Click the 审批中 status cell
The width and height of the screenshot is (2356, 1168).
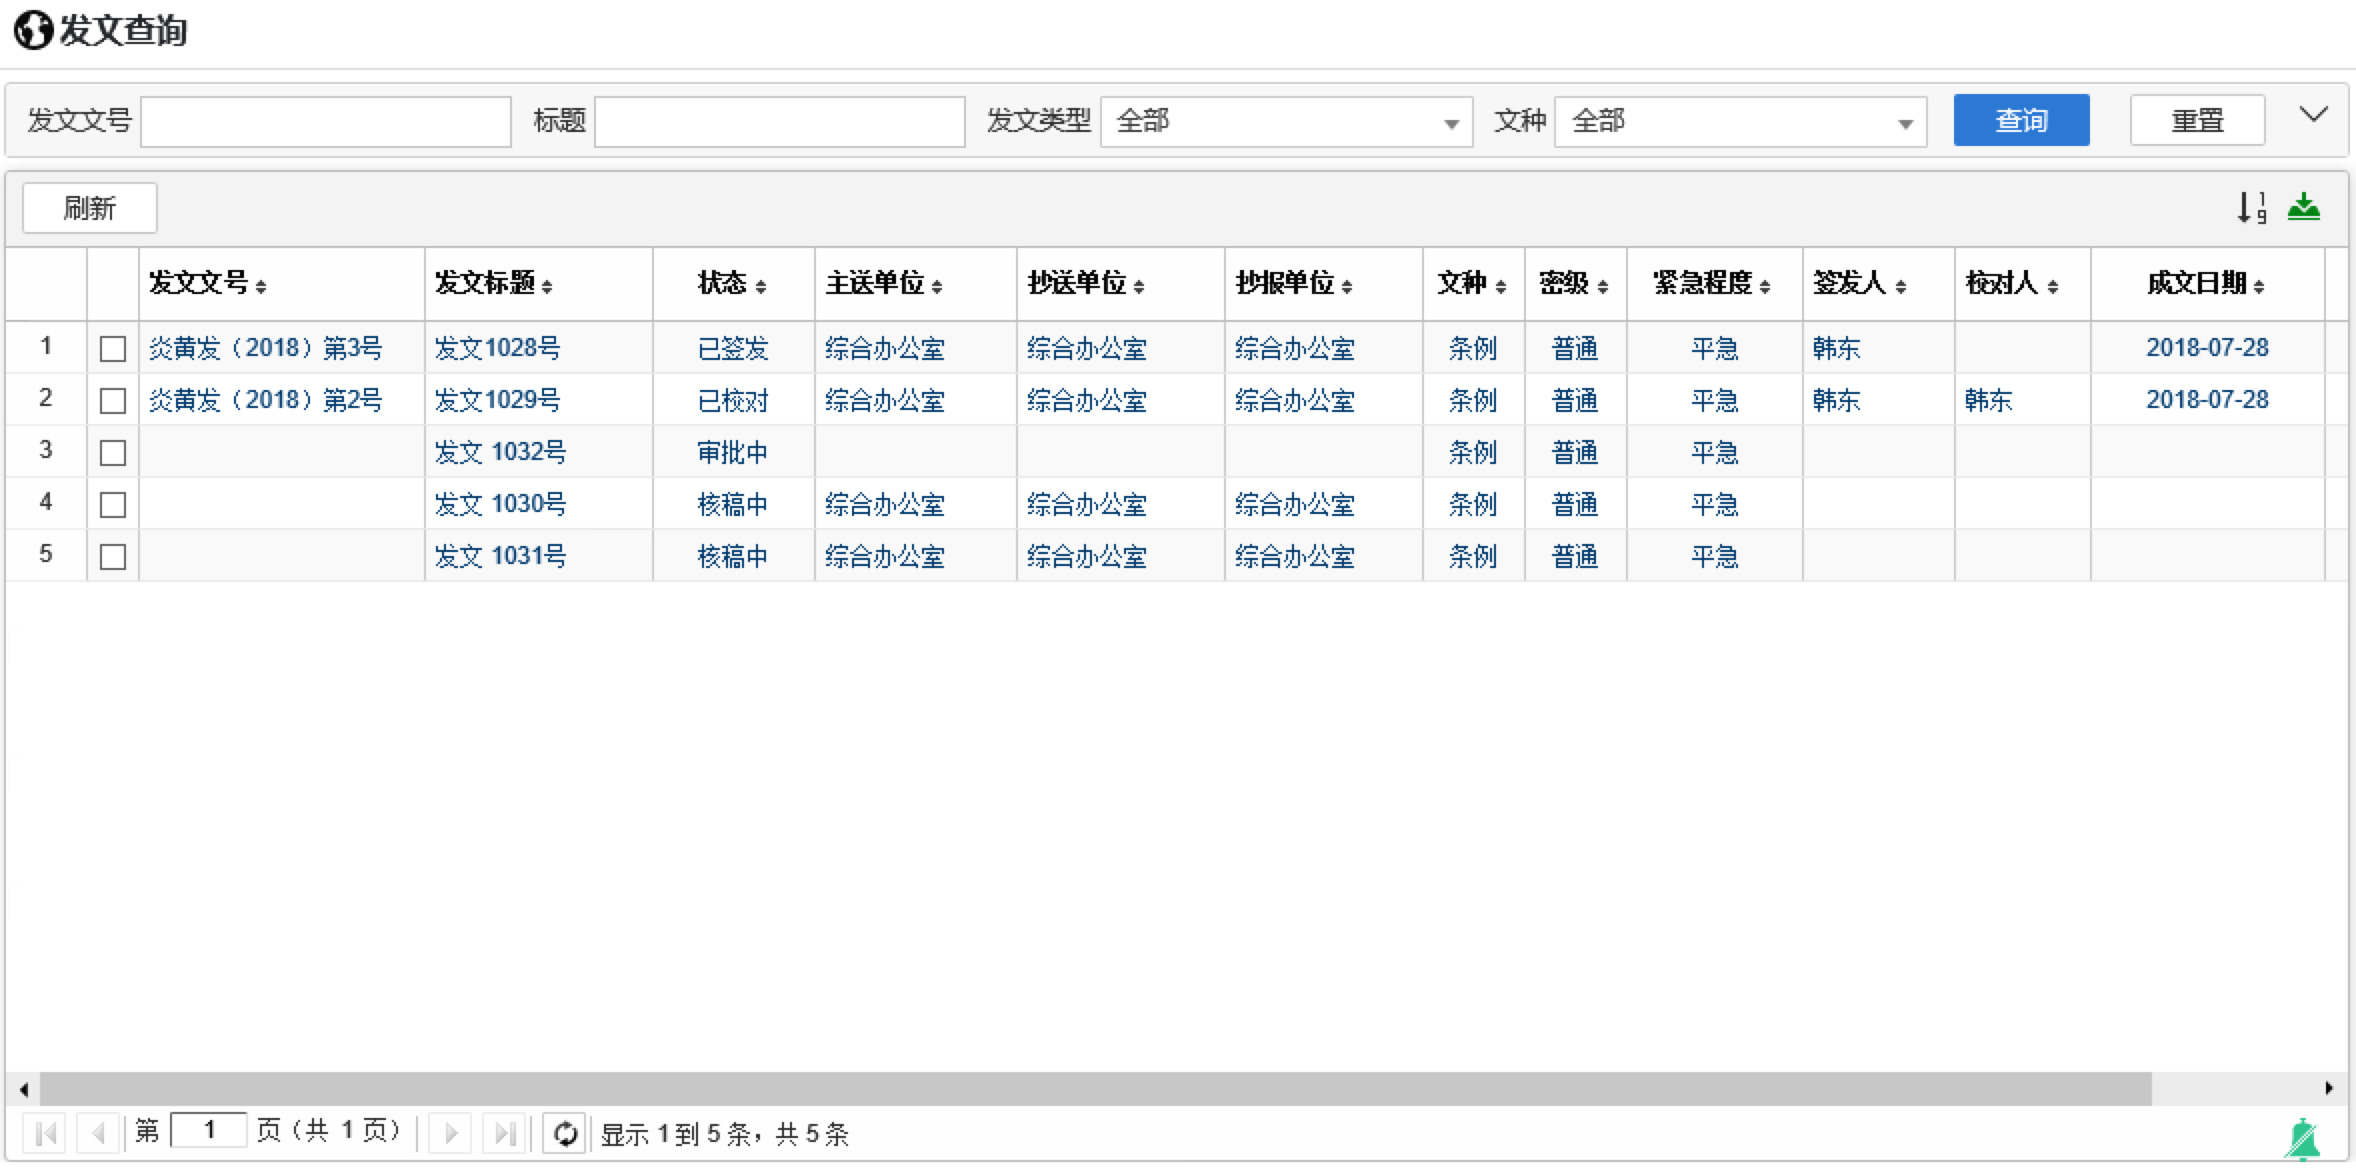[x=733, y=452]
